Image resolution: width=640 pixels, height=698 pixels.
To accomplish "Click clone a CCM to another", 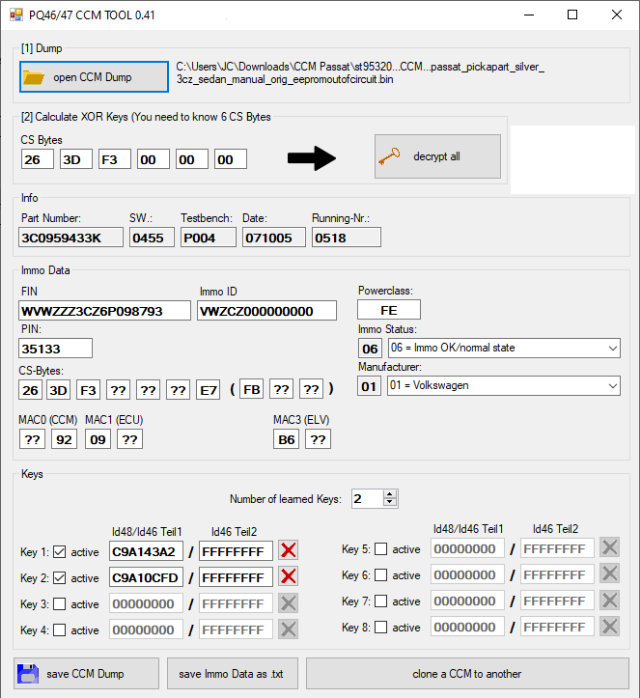I will click(x=467, y=674).
